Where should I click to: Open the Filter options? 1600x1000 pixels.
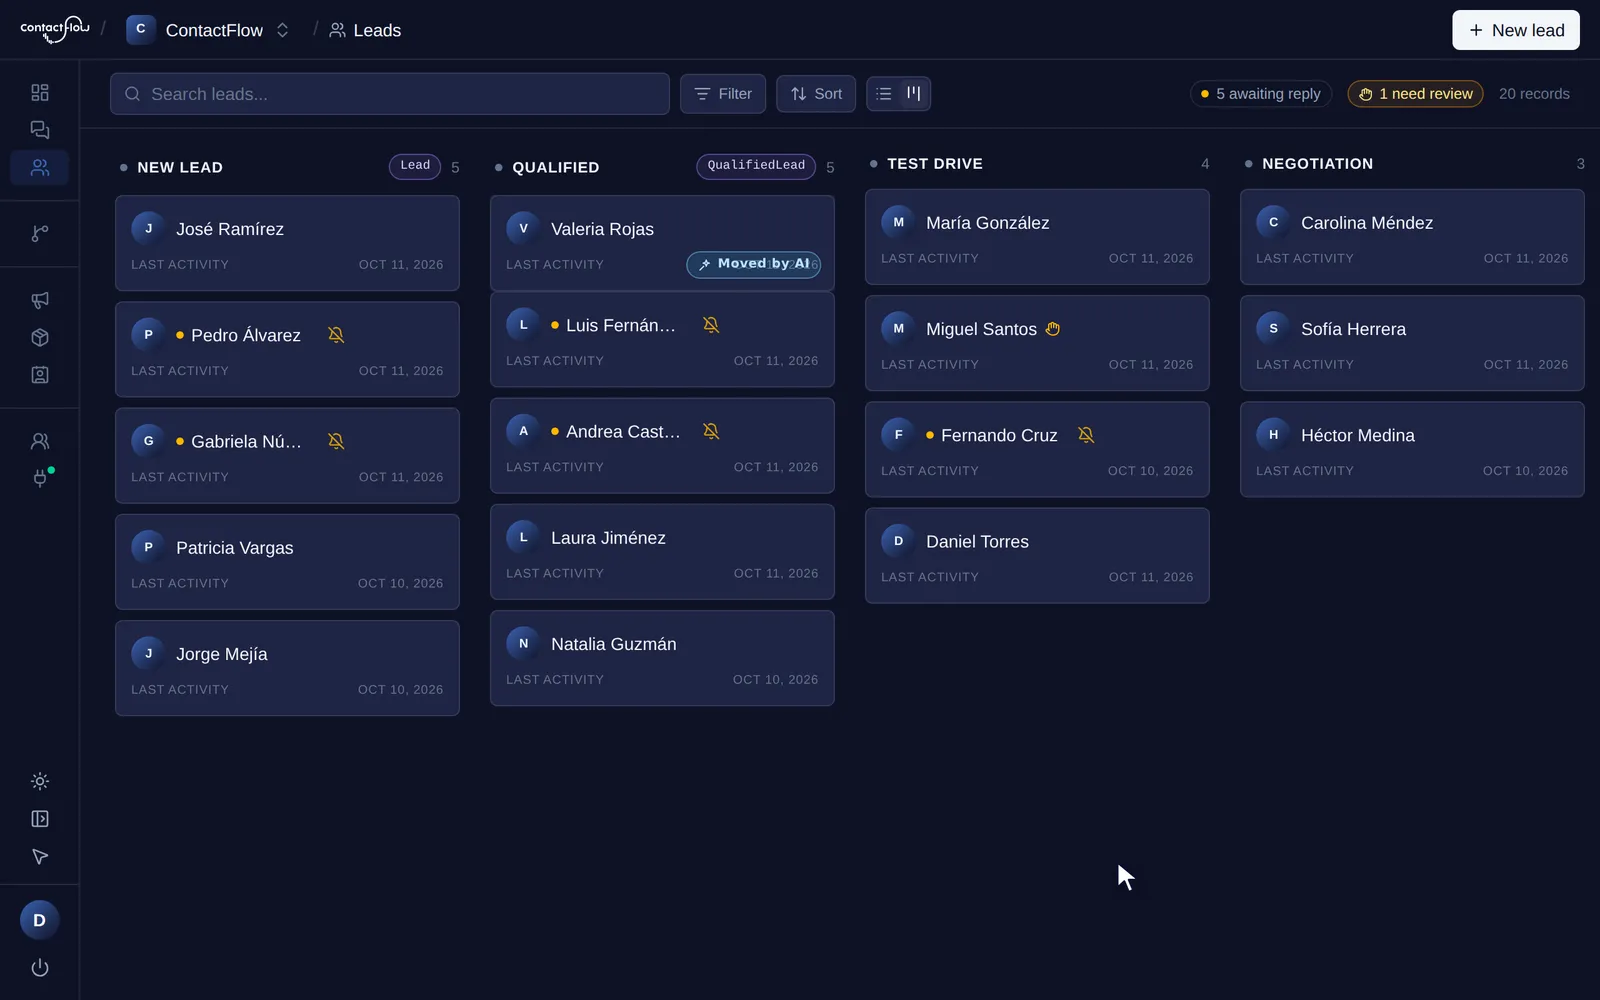point(723,94)
